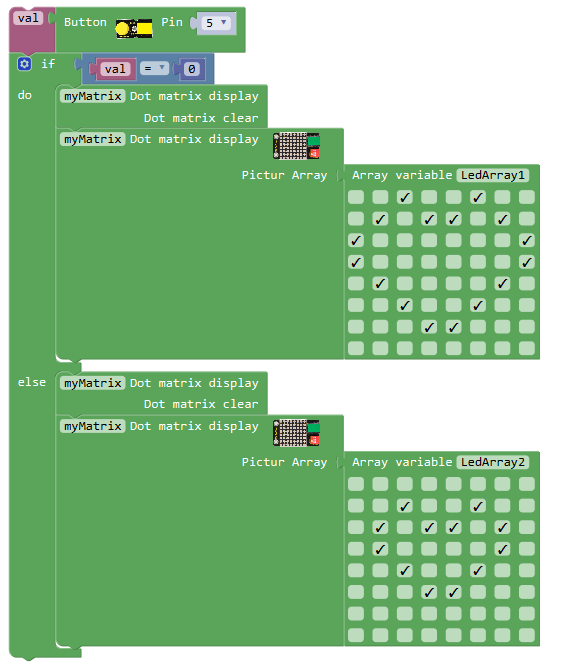Select the top pink val variable

28,18
